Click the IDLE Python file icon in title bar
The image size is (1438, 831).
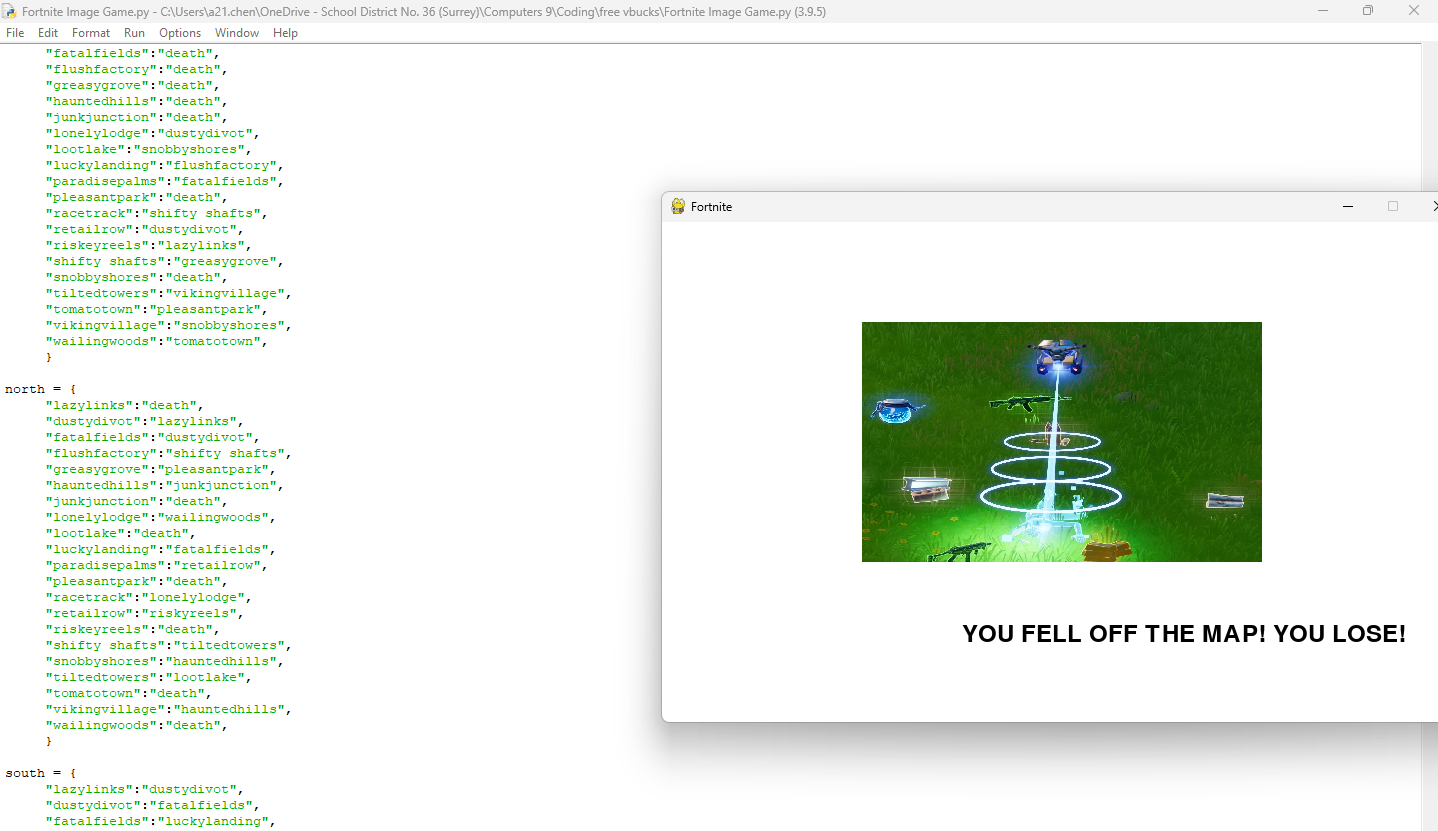click(10, 11)
